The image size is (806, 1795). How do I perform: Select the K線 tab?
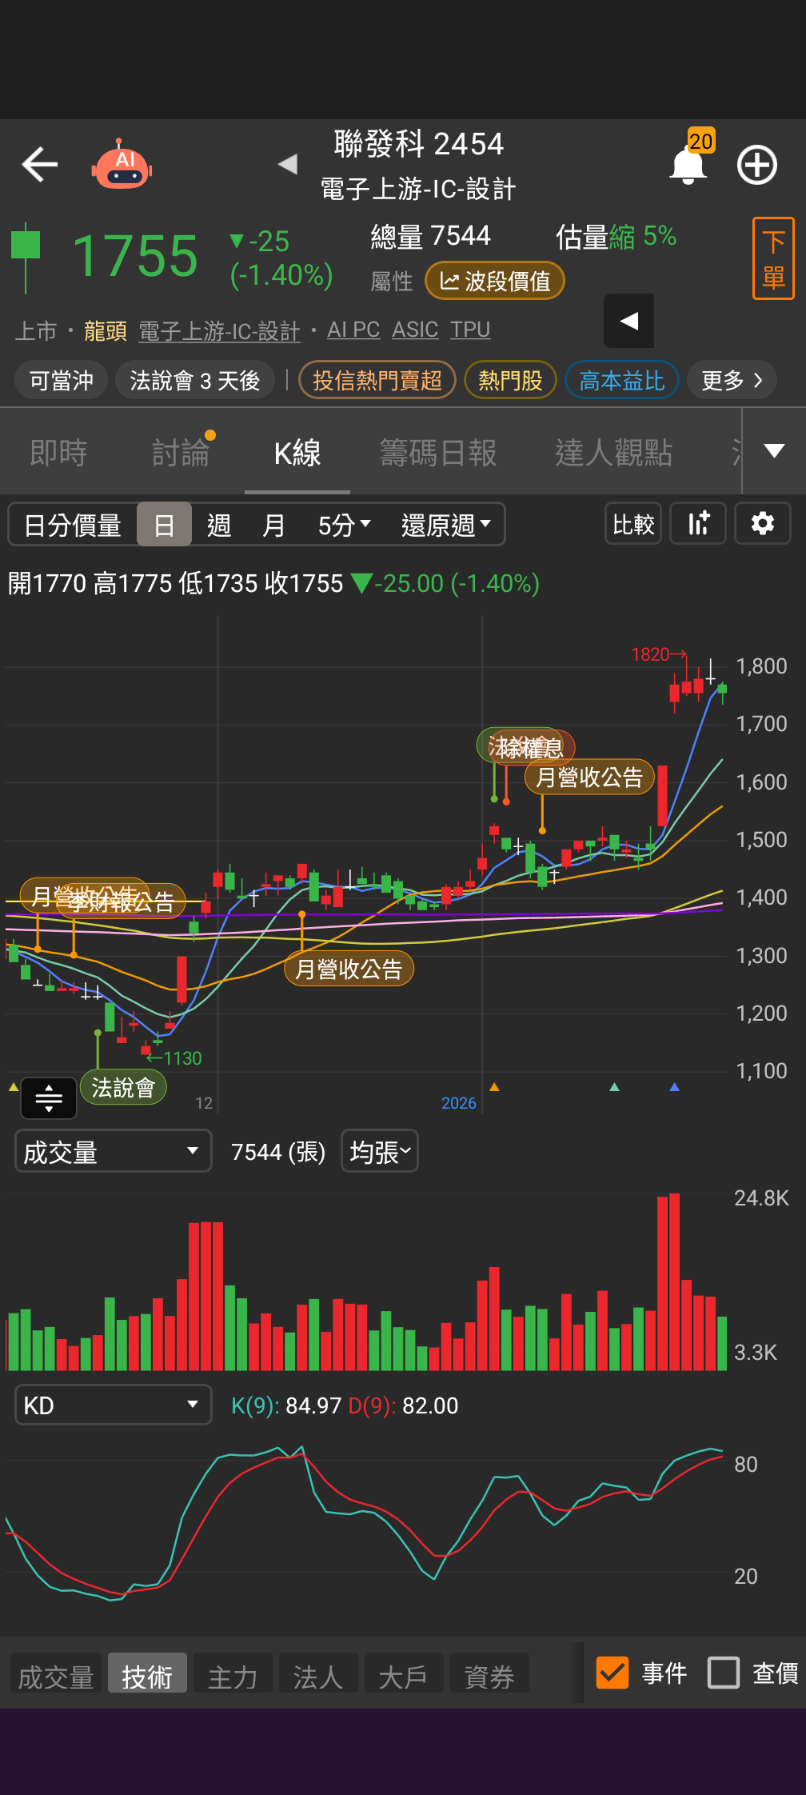click(x=297, y=453)
